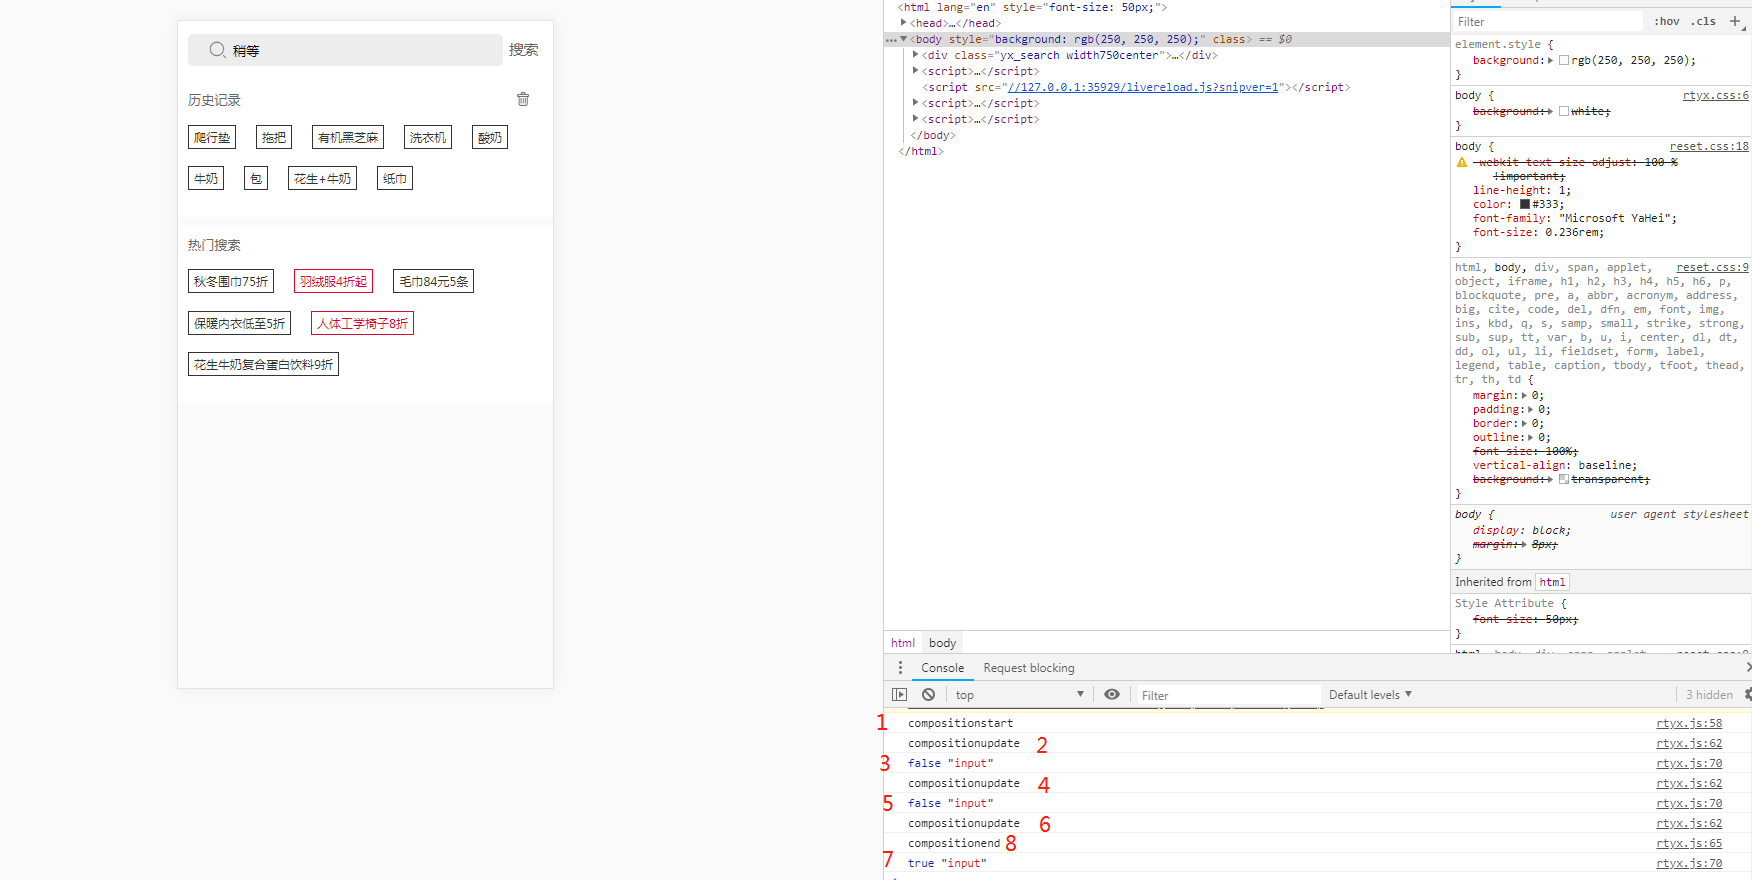Open the rtyx.css:6 source link
The height and width of the screenshot is (880, 1752).
tap(1716, 95)
